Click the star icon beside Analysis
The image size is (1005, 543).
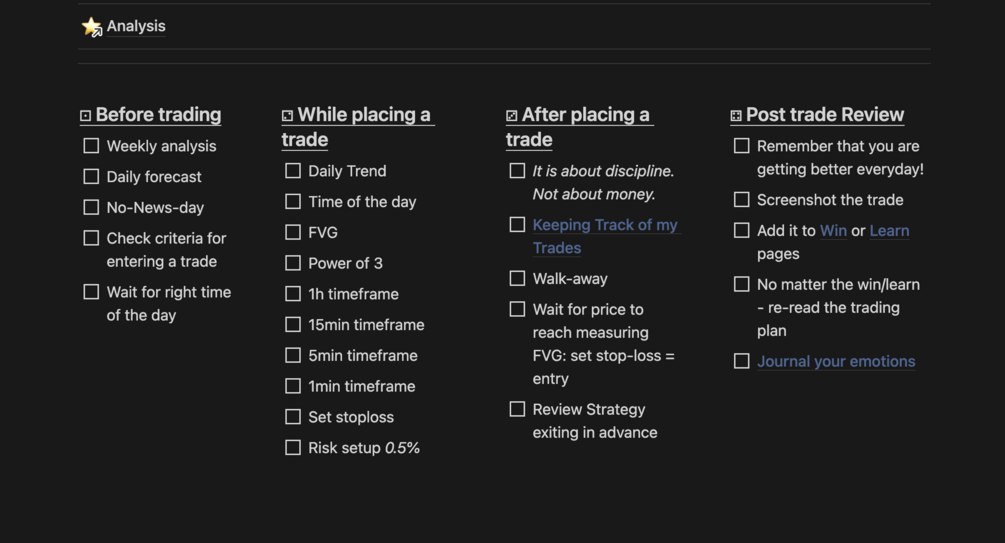[x=92, y=27]
